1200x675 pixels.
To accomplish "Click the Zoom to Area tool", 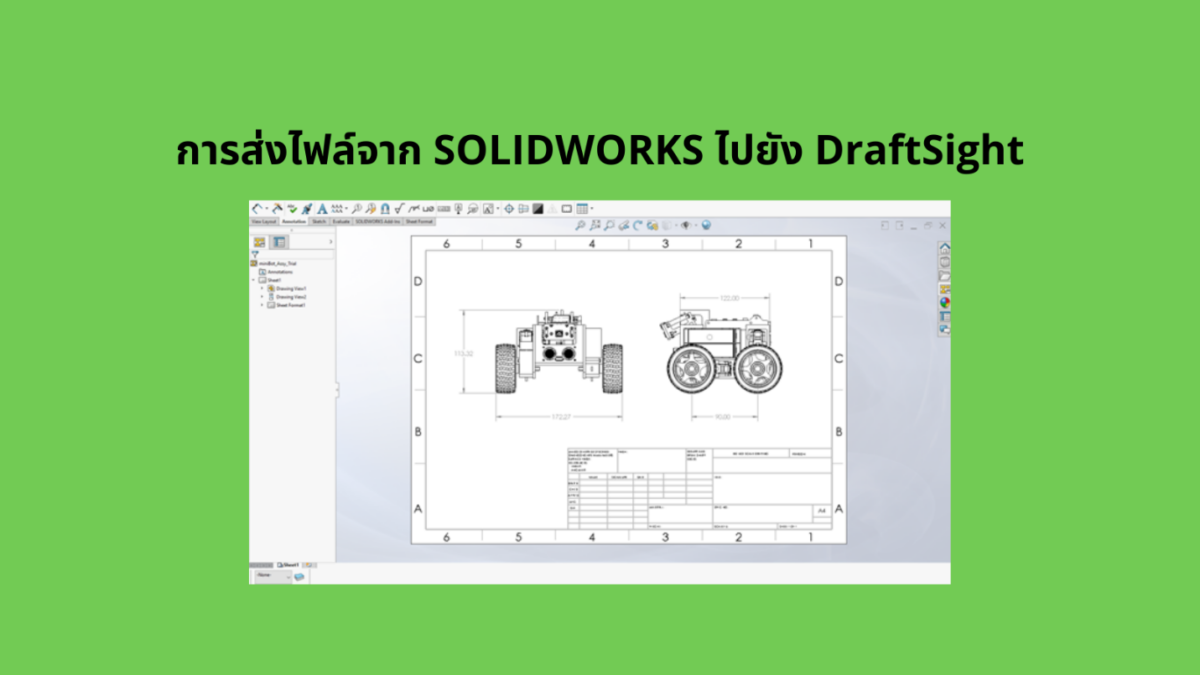I will [x=593, y=224].
